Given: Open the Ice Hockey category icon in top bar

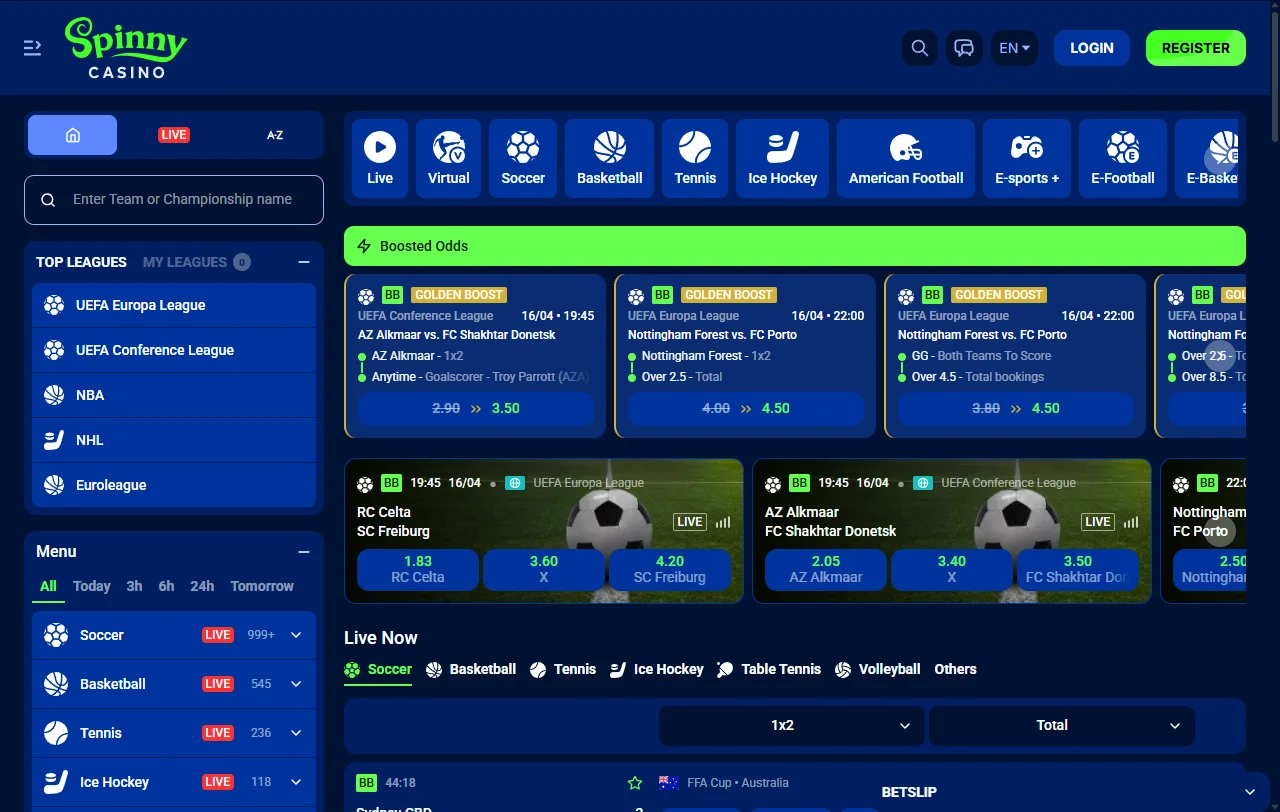Looking at the screenshot, I should tap(782, 159).
